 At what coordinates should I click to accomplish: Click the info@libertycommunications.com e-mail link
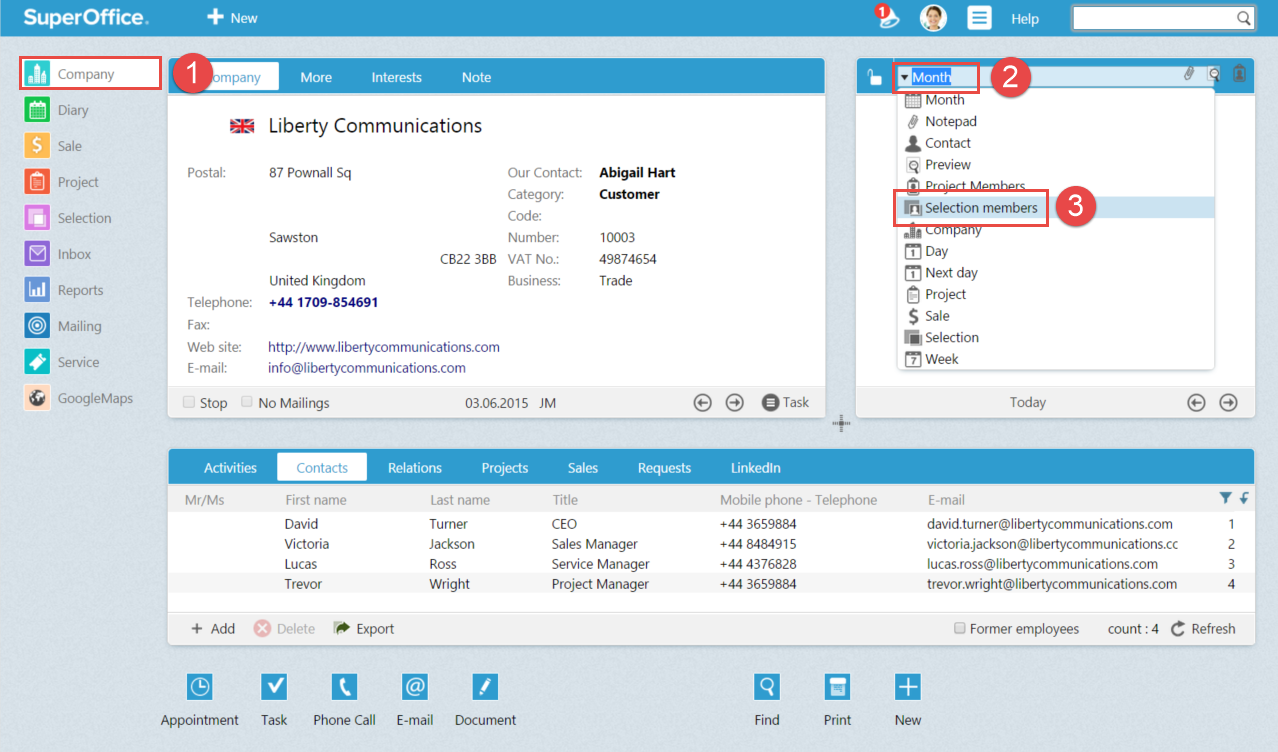(x=367, y=368)
